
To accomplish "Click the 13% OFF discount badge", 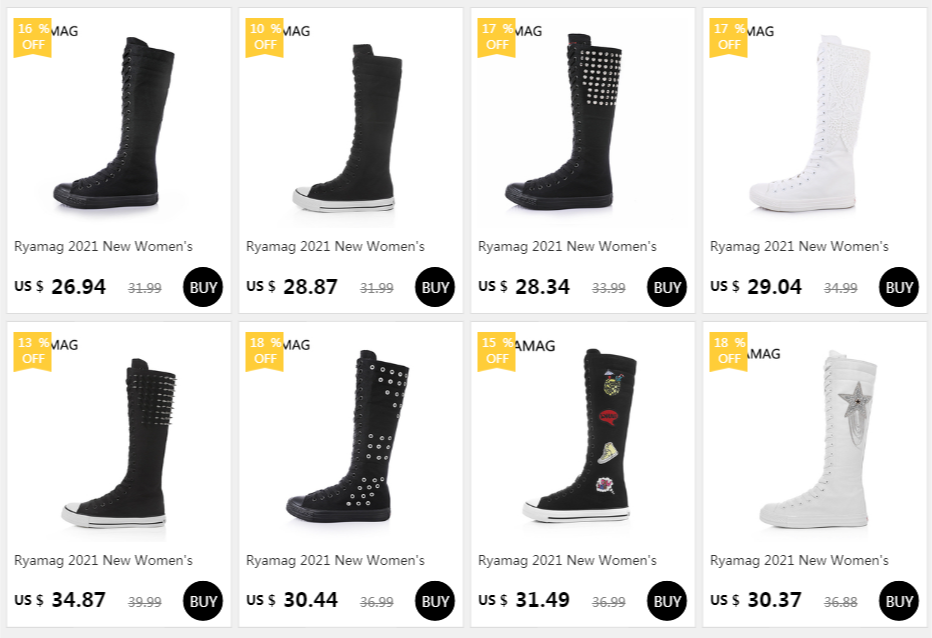I will coord(32,351).
